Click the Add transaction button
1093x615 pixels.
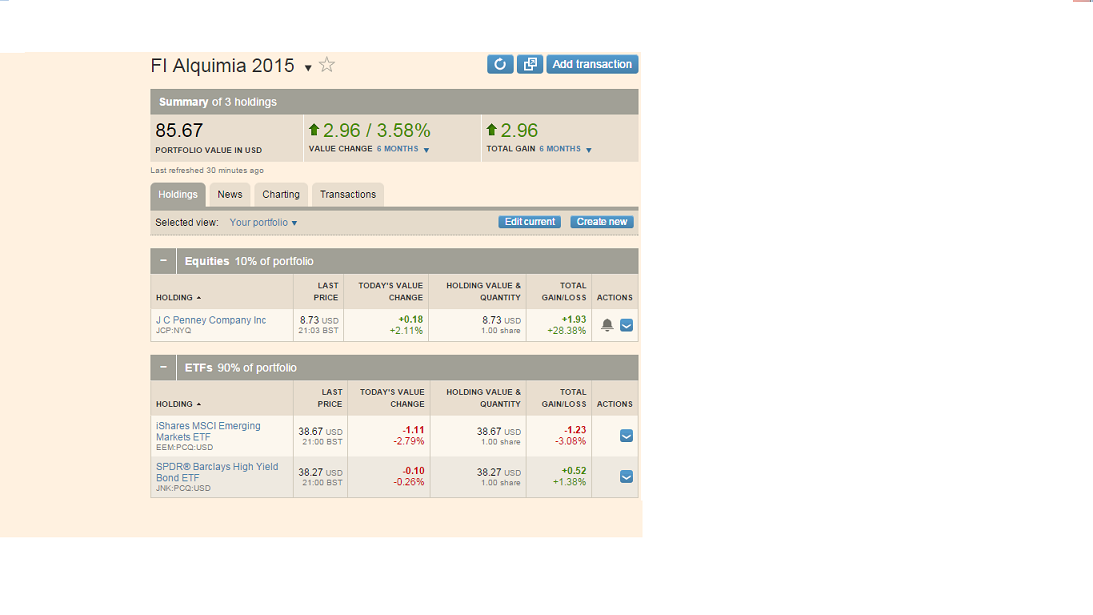pos(592,64)
